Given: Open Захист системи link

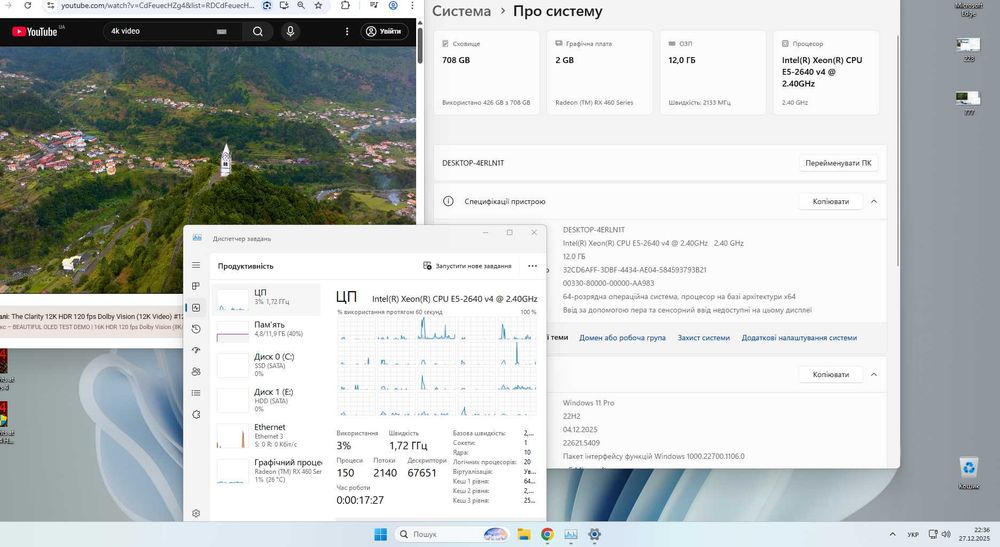Looking at the screenshot, I should point(703,338).
